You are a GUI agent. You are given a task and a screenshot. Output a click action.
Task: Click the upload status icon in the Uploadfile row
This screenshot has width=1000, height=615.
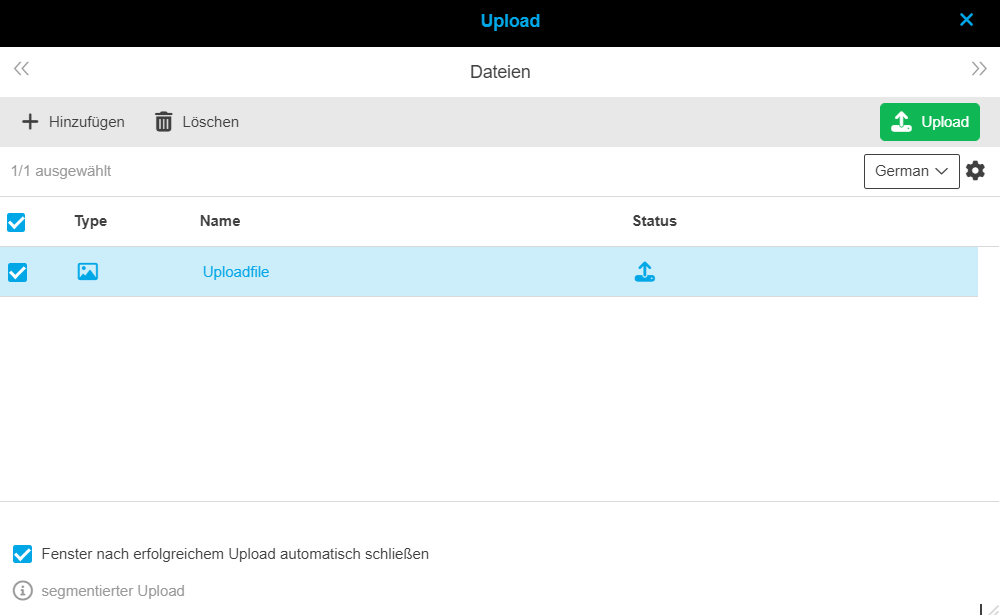click(x=645, y=271)
